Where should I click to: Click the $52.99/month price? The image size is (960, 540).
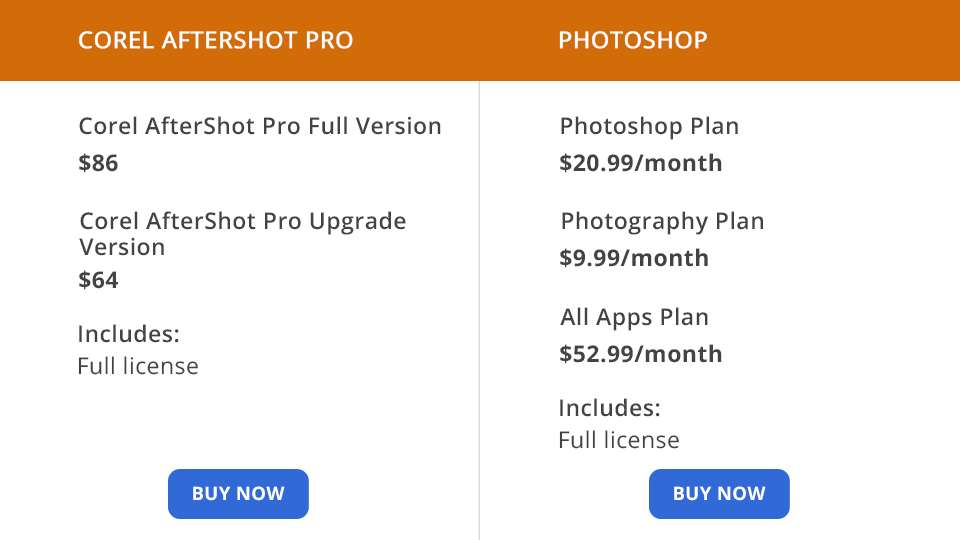coord(641,354)
